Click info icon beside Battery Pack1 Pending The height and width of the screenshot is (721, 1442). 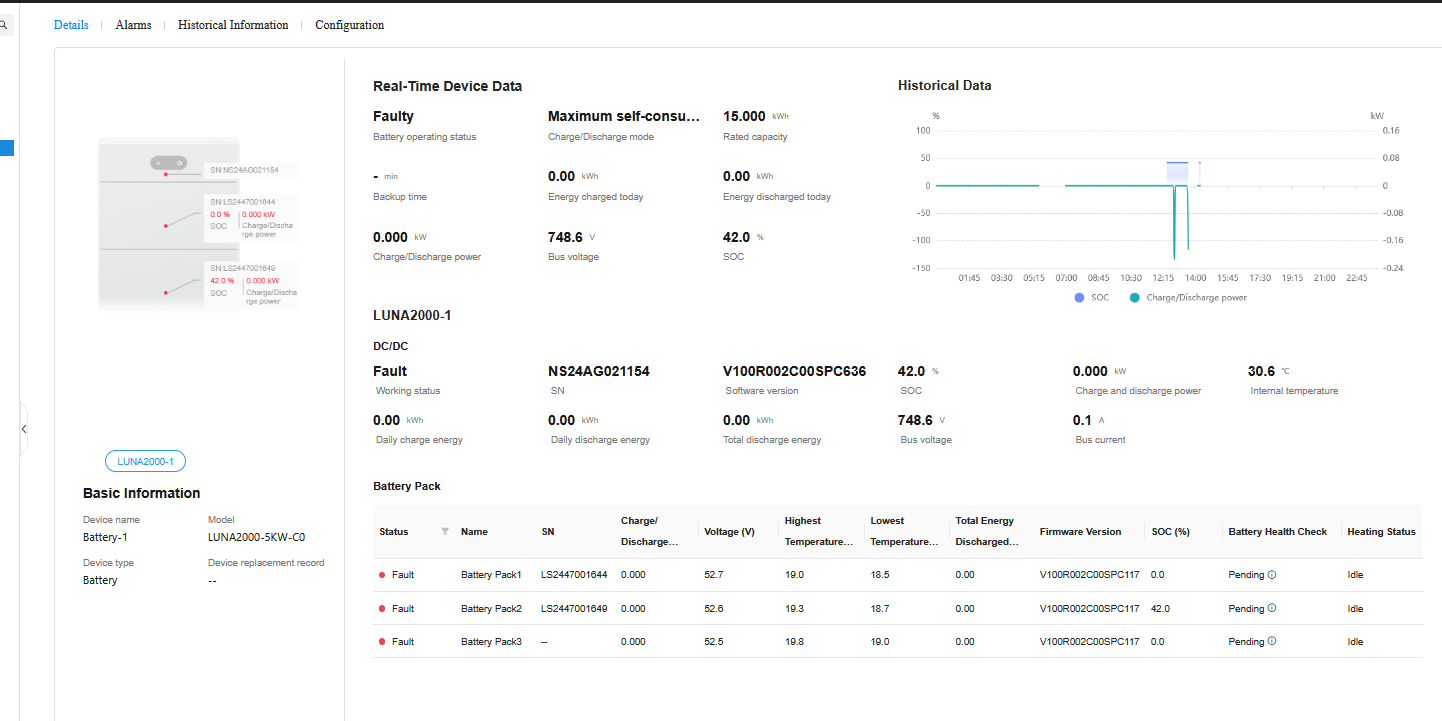coord(1272,575)
